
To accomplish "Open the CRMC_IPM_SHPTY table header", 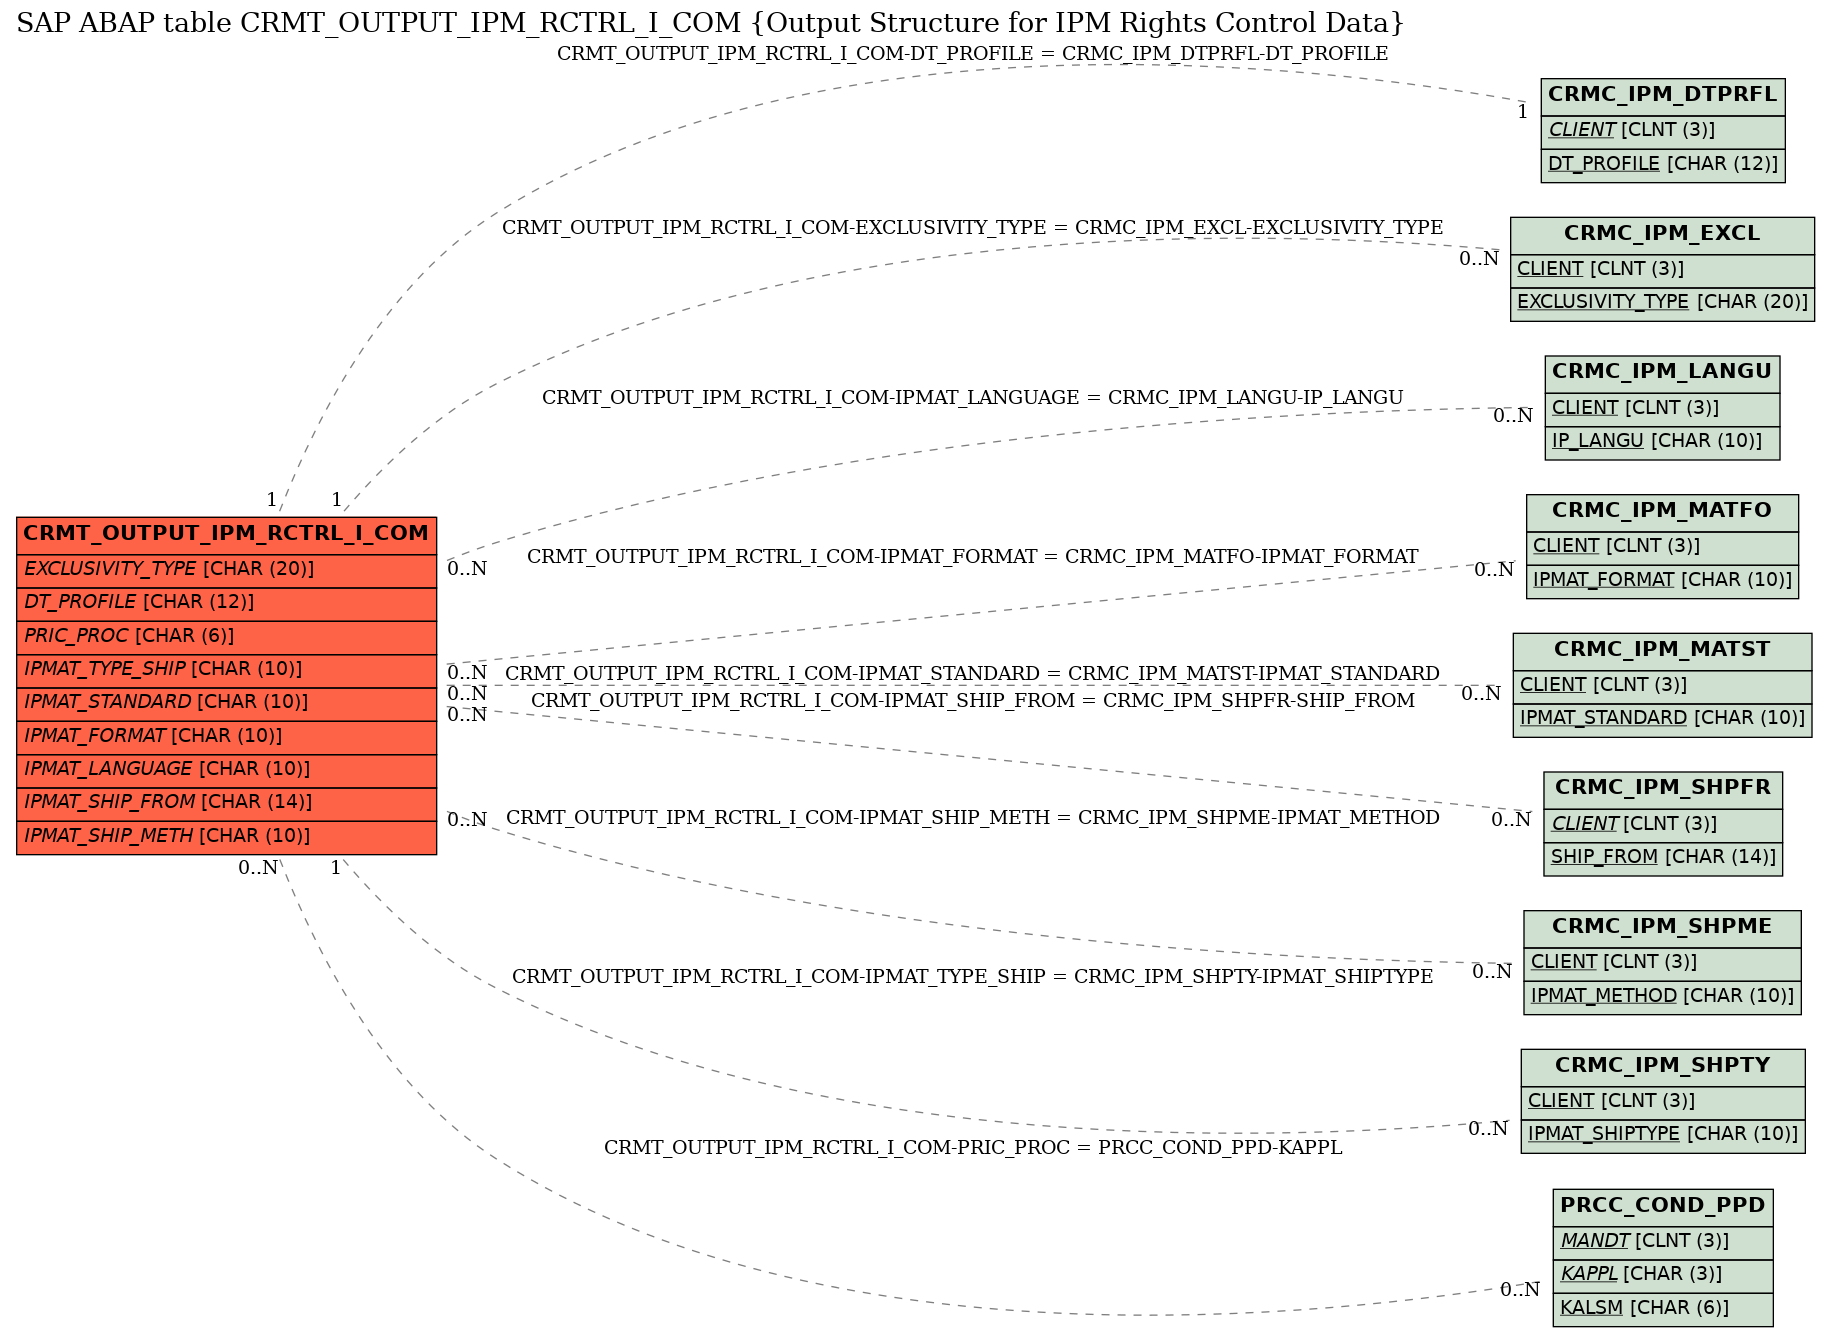I will [x=1662, y=1067].
